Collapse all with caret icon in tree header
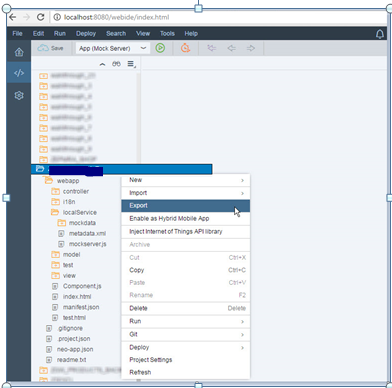This screenshot has height=388, width=392. coord(102,64)
